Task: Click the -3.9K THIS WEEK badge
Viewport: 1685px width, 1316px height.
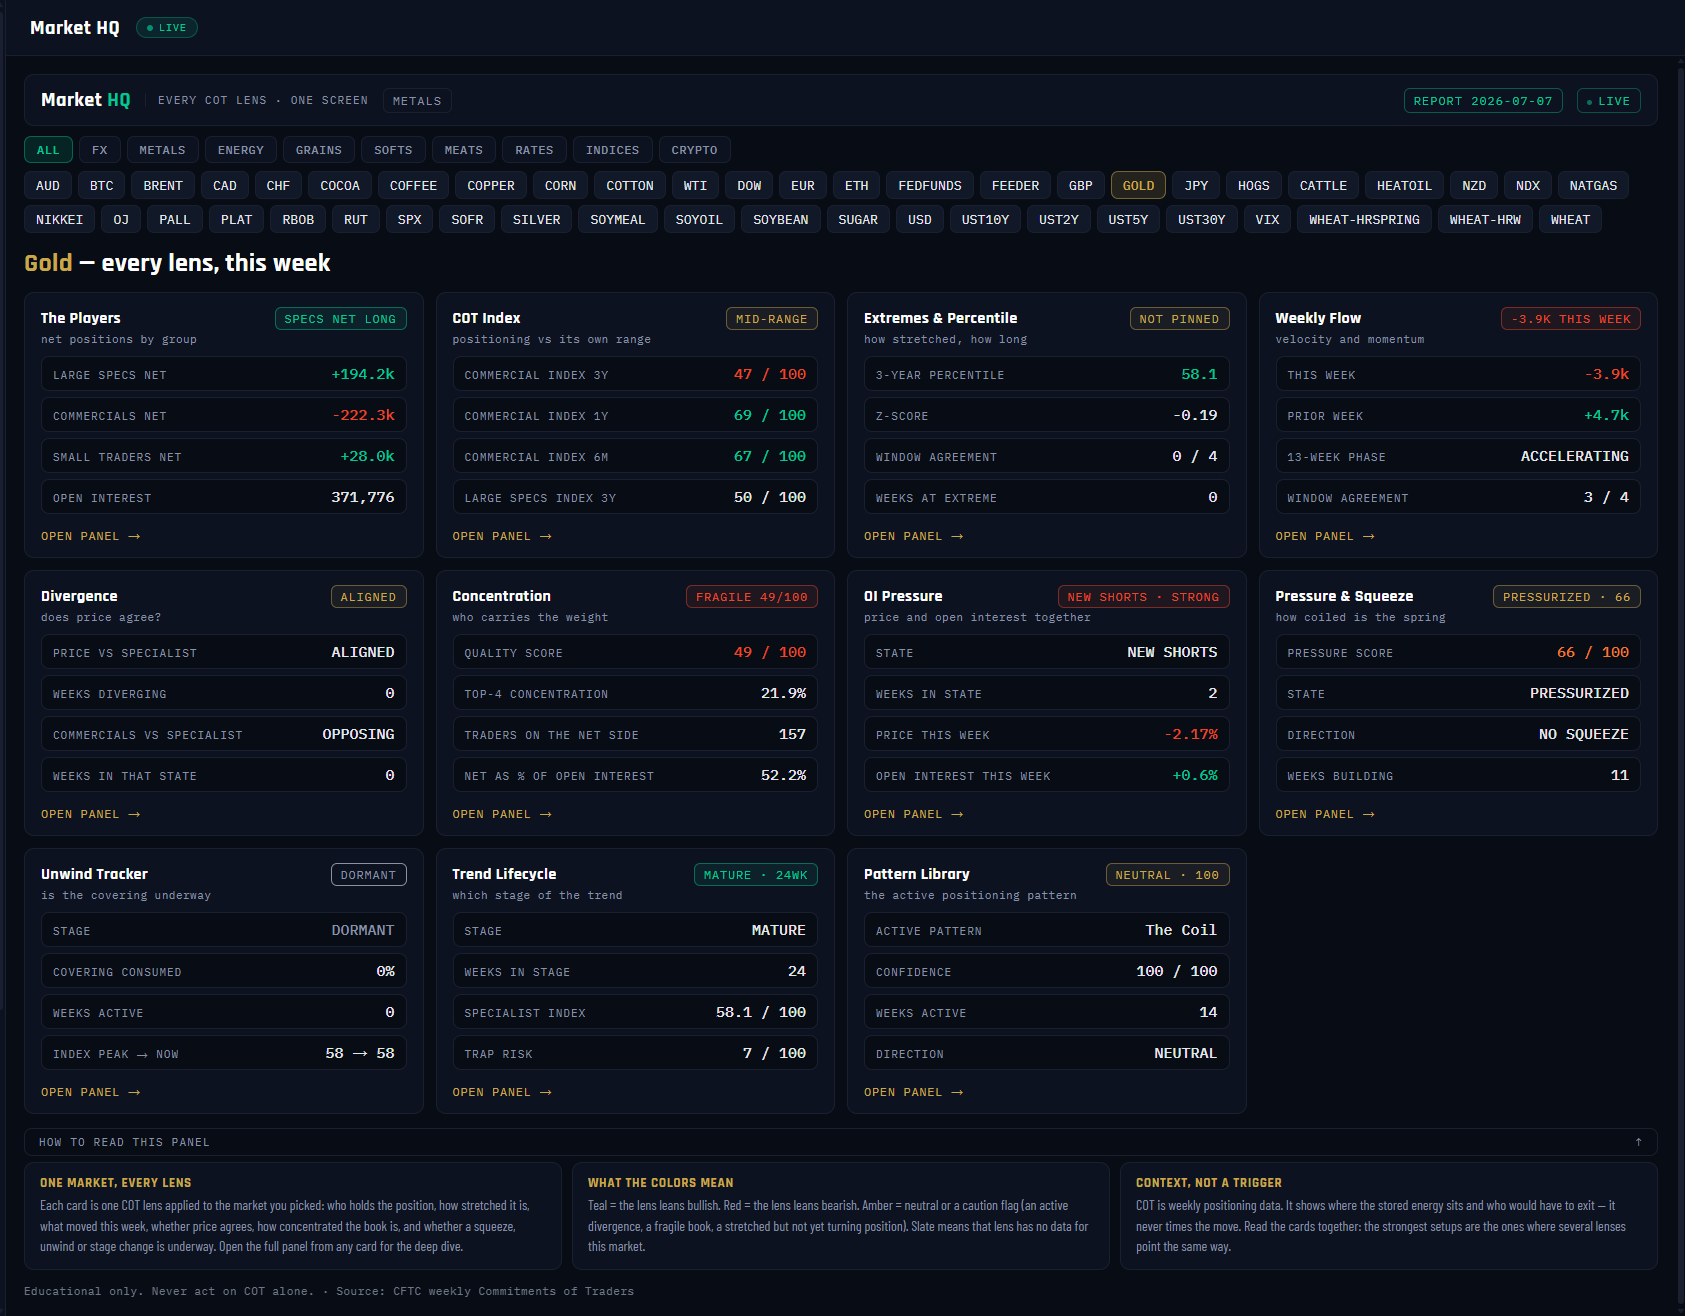Action: (1571, 319)
